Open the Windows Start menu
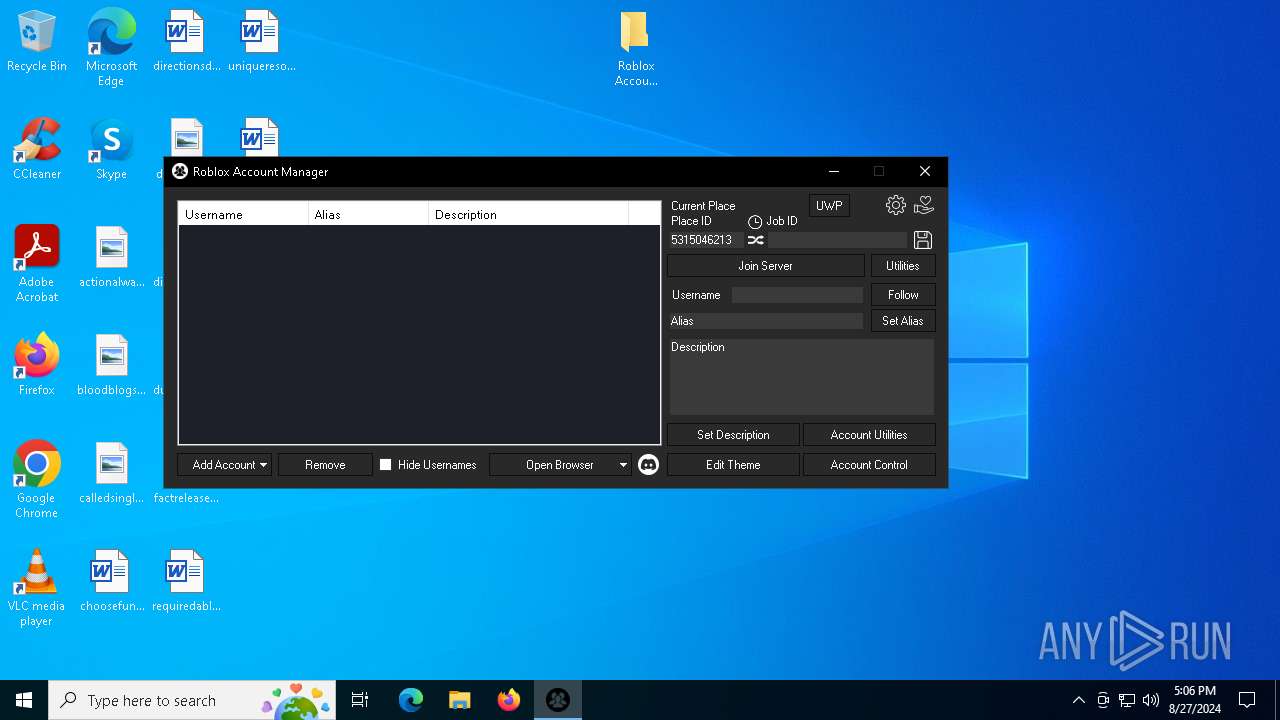 tap(24, 700)
